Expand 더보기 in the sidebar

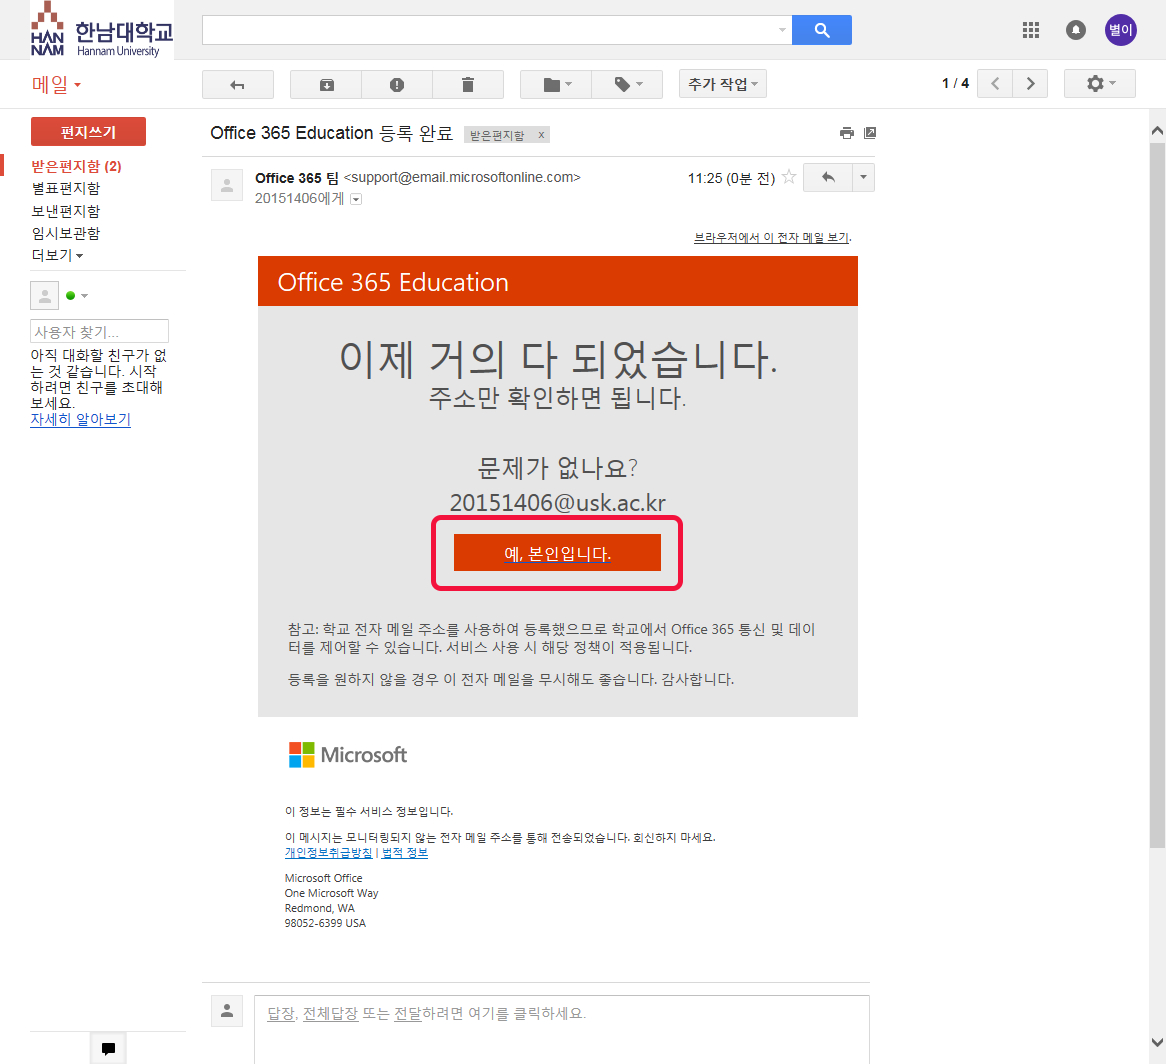[x=57, y=255]
